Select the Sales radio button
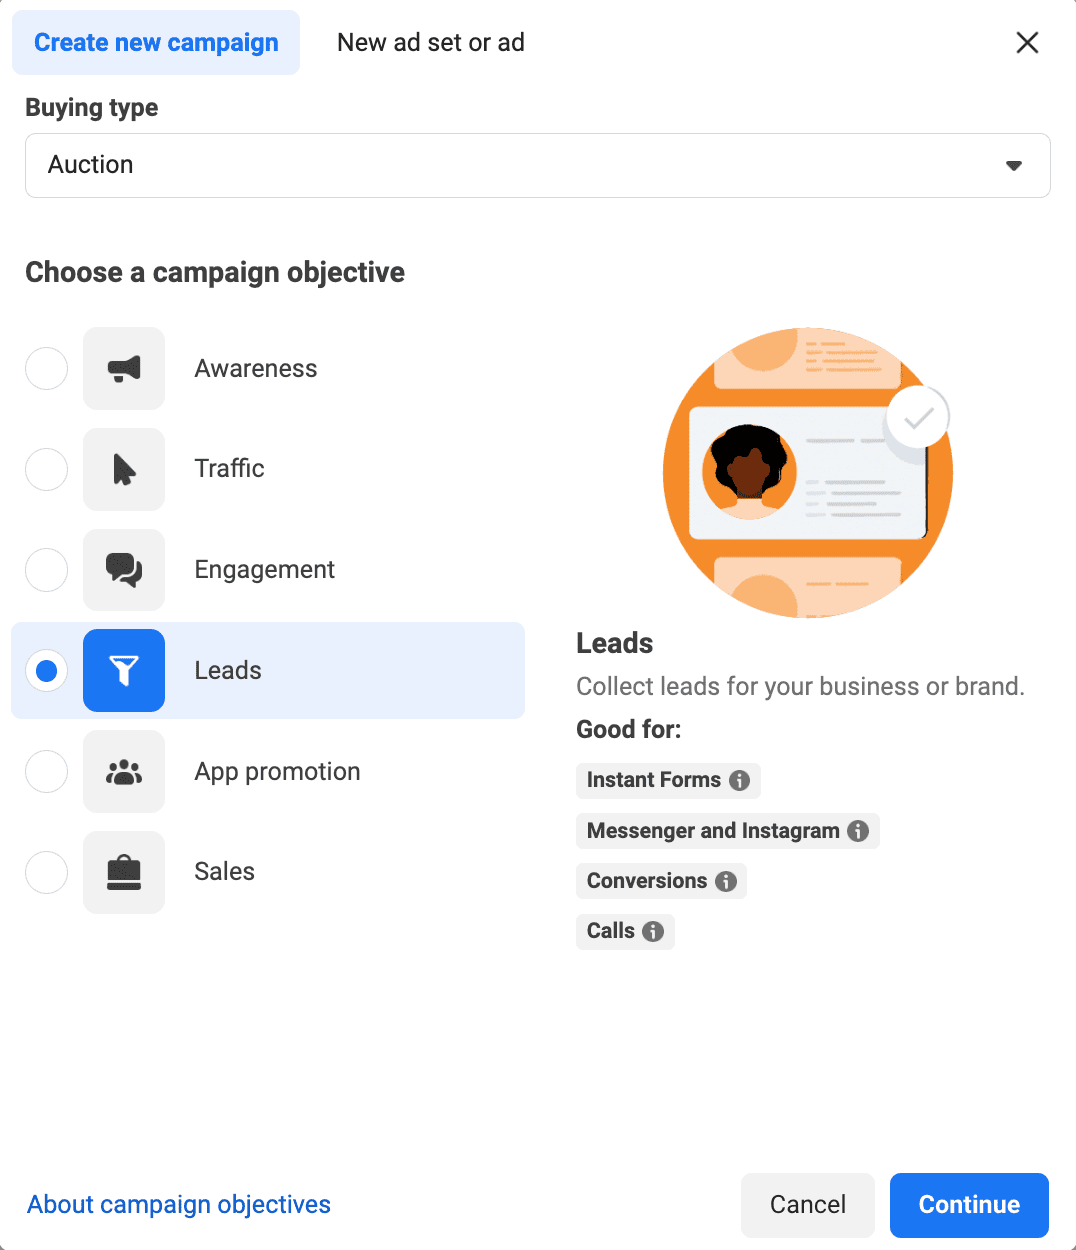This screenshot has width=1076, height=1250. 46,872
